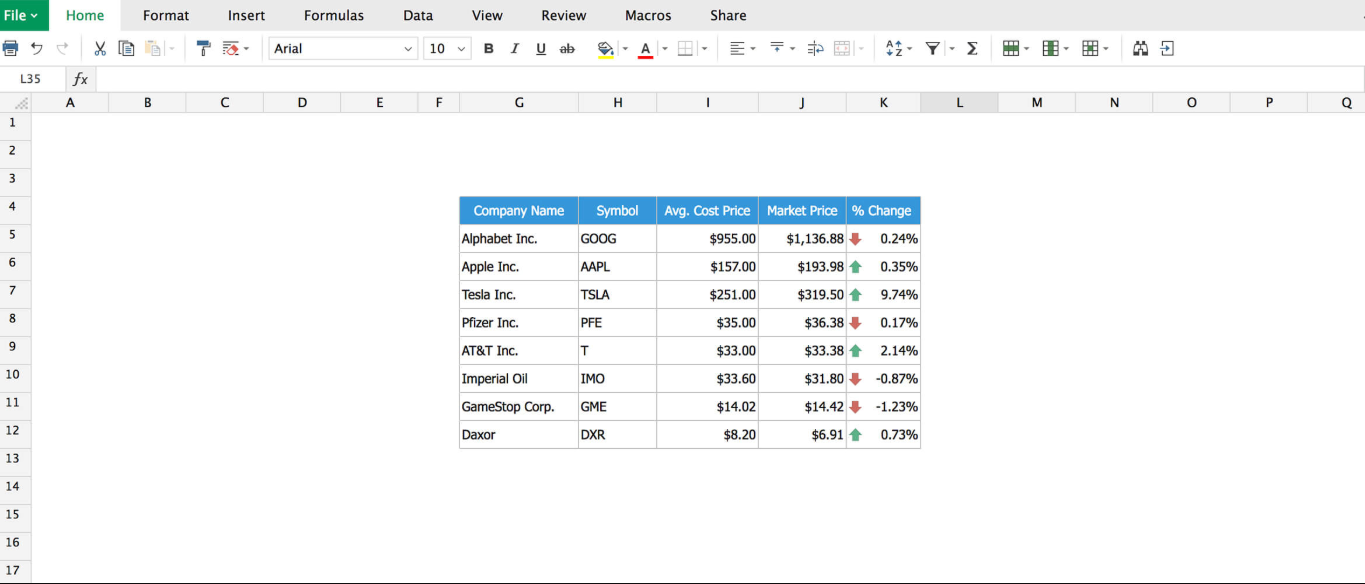Undo the last action
Image resolution: width=1365 pixels, height=584 pixels.
coord(36,47)
